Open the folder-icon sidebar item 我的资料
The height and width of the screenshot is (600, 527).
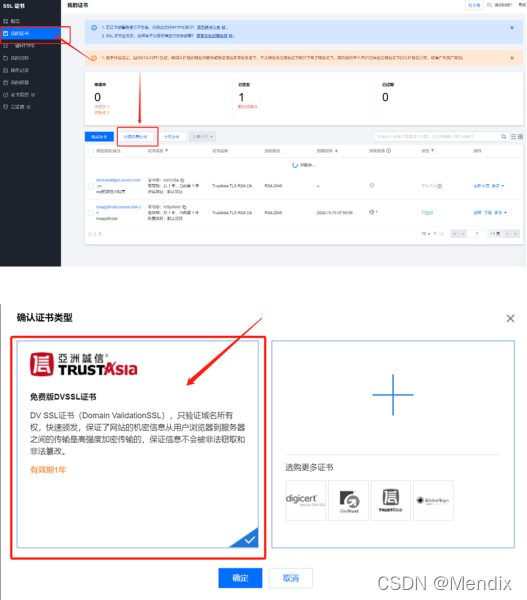point(20,58)
